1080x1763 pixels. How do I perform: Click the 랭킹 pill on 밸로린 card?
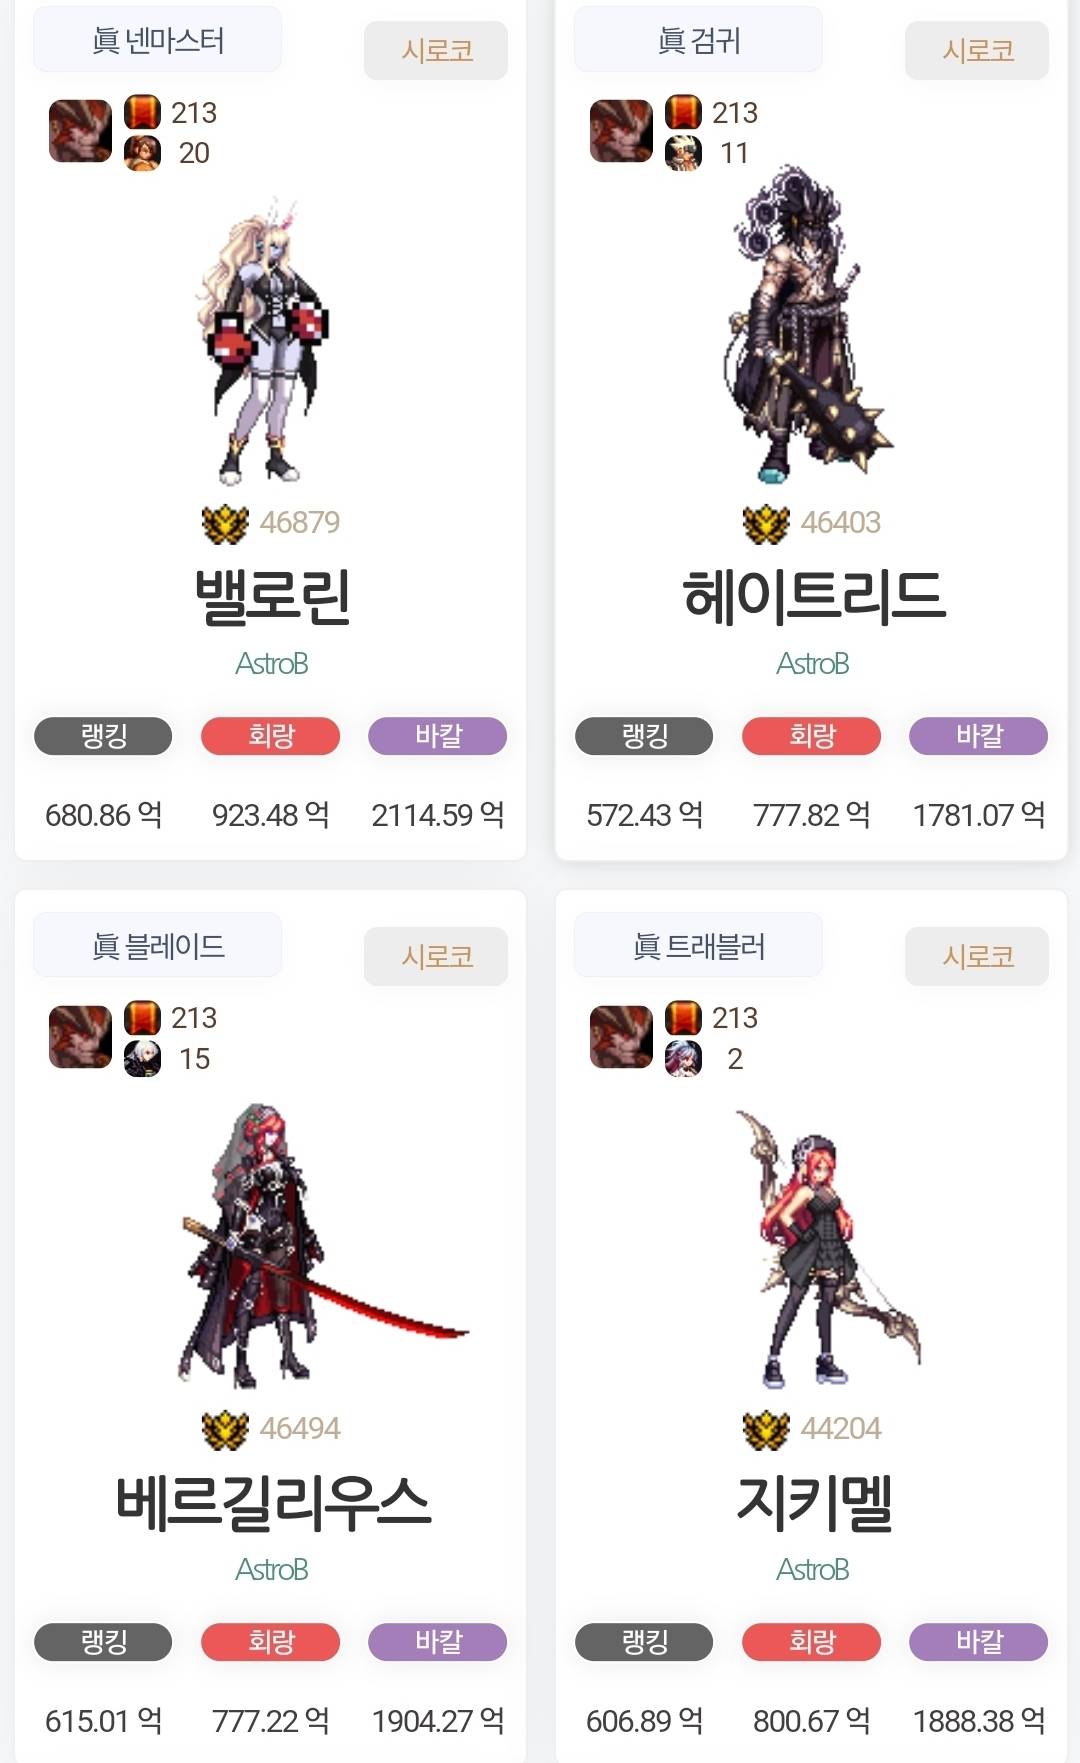coord(103,736)
